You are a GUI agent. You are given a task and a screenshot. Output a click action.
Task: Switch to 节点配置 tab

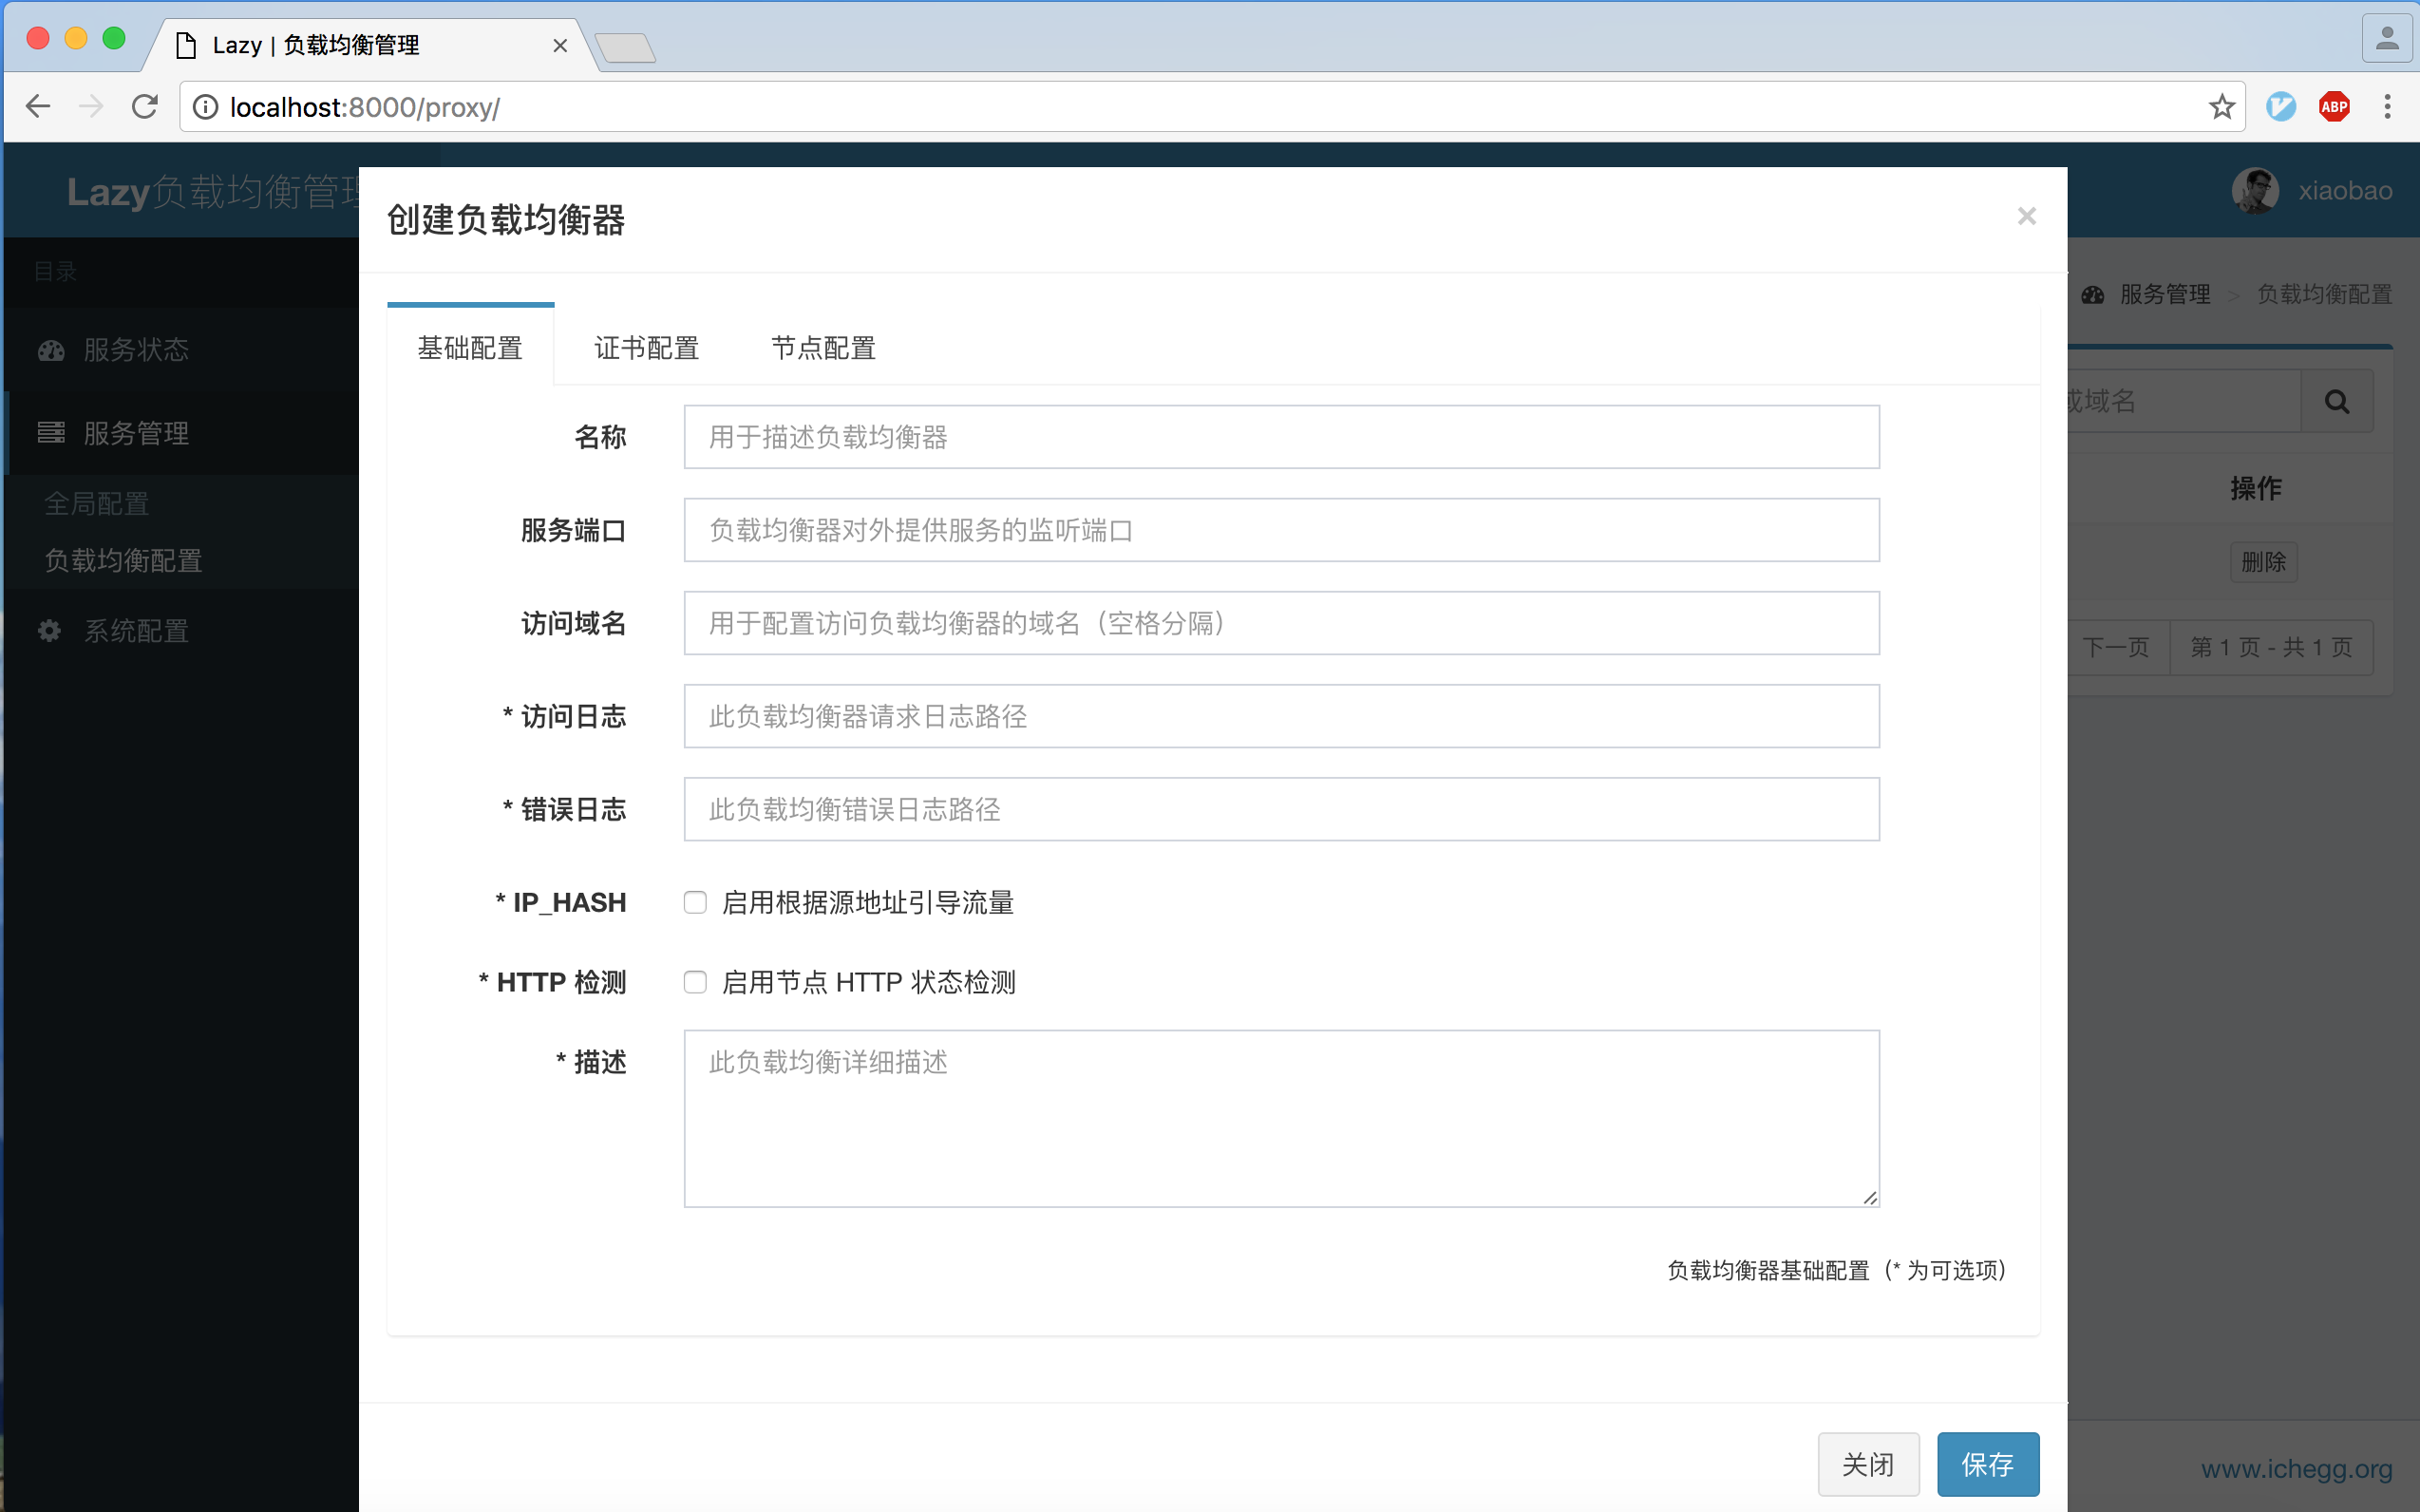[823, 348]
